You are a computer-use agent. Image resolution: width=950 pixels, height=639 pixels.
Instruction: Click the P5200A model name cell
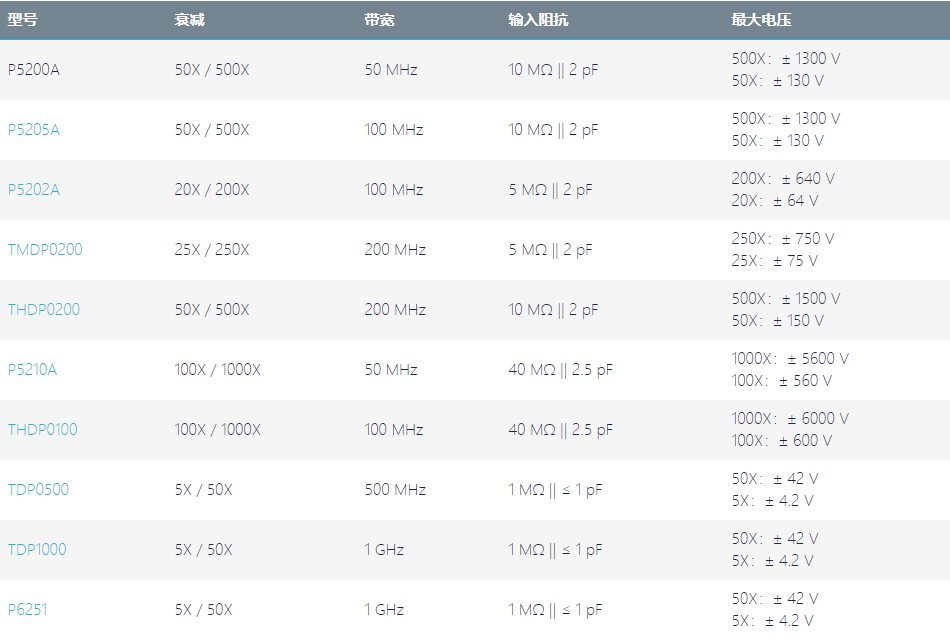[x=33, y=70]
